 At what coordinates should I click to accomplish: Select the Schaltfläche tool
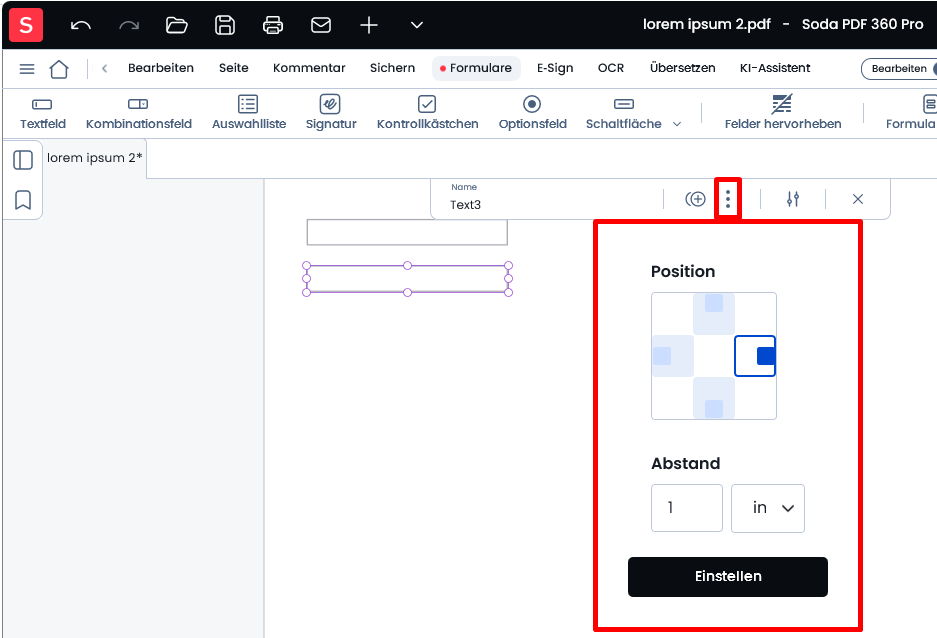click(623, 113)
